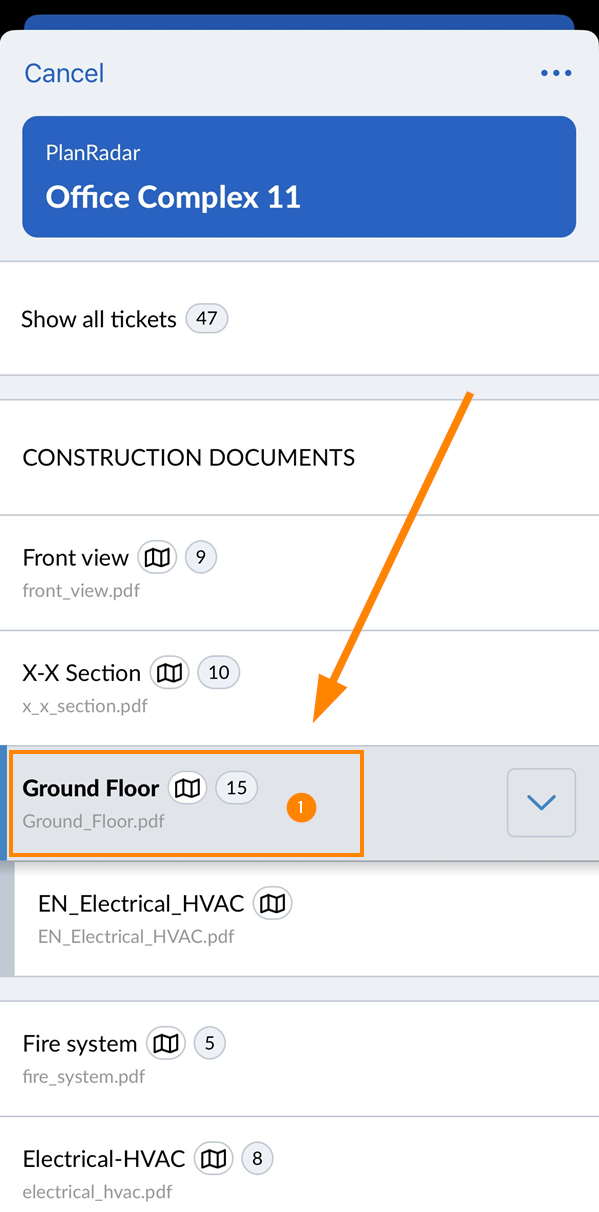Collapse Ground Floor with chevron button

click(x=541, y=802)
